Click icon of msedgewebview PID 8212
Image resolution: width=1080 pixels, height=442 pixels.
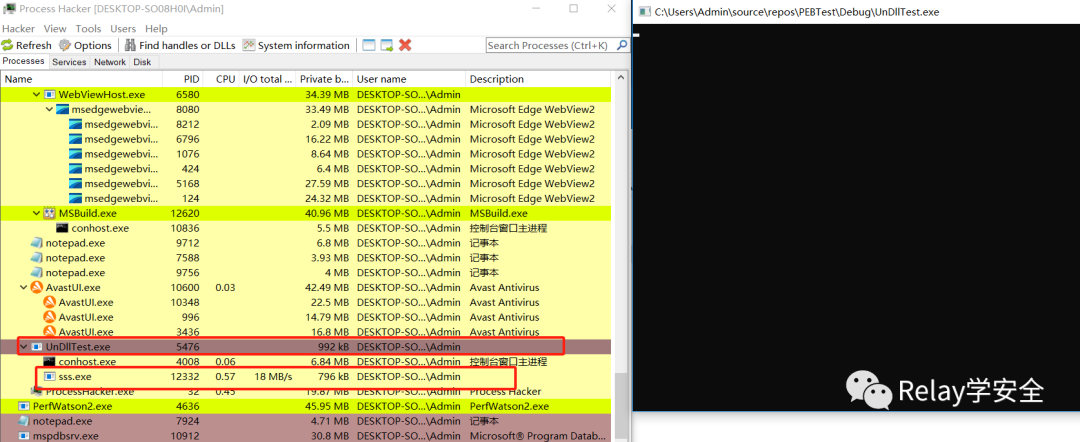75,125
